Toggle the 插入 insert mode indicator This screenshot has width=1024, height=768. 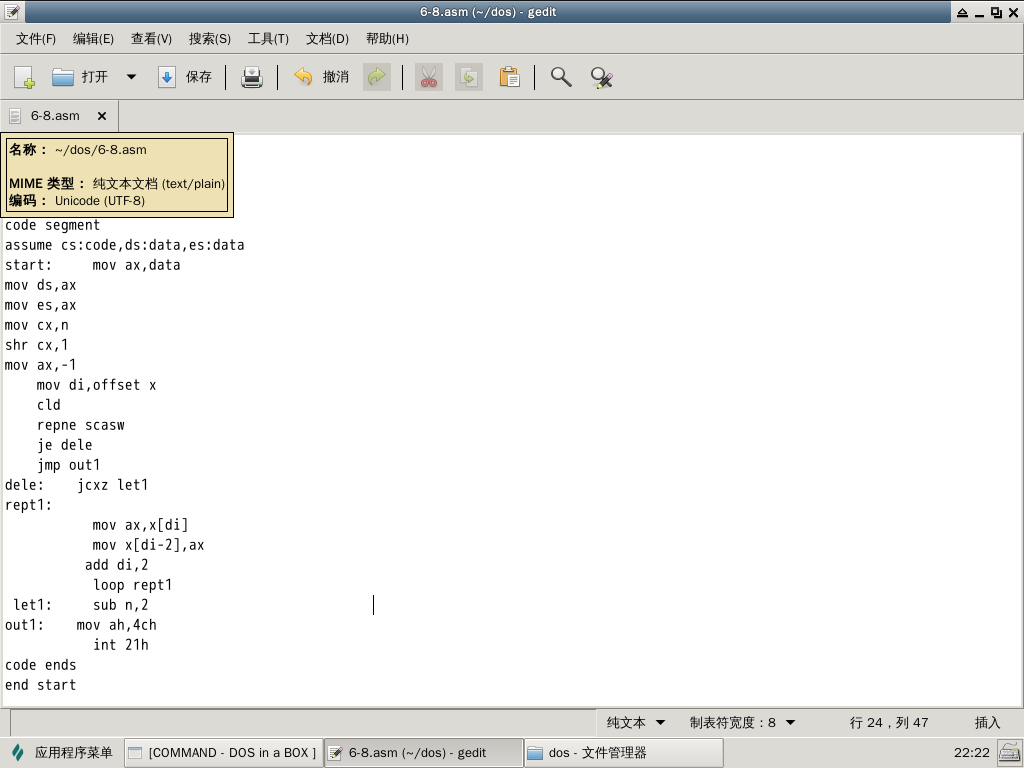987,722
